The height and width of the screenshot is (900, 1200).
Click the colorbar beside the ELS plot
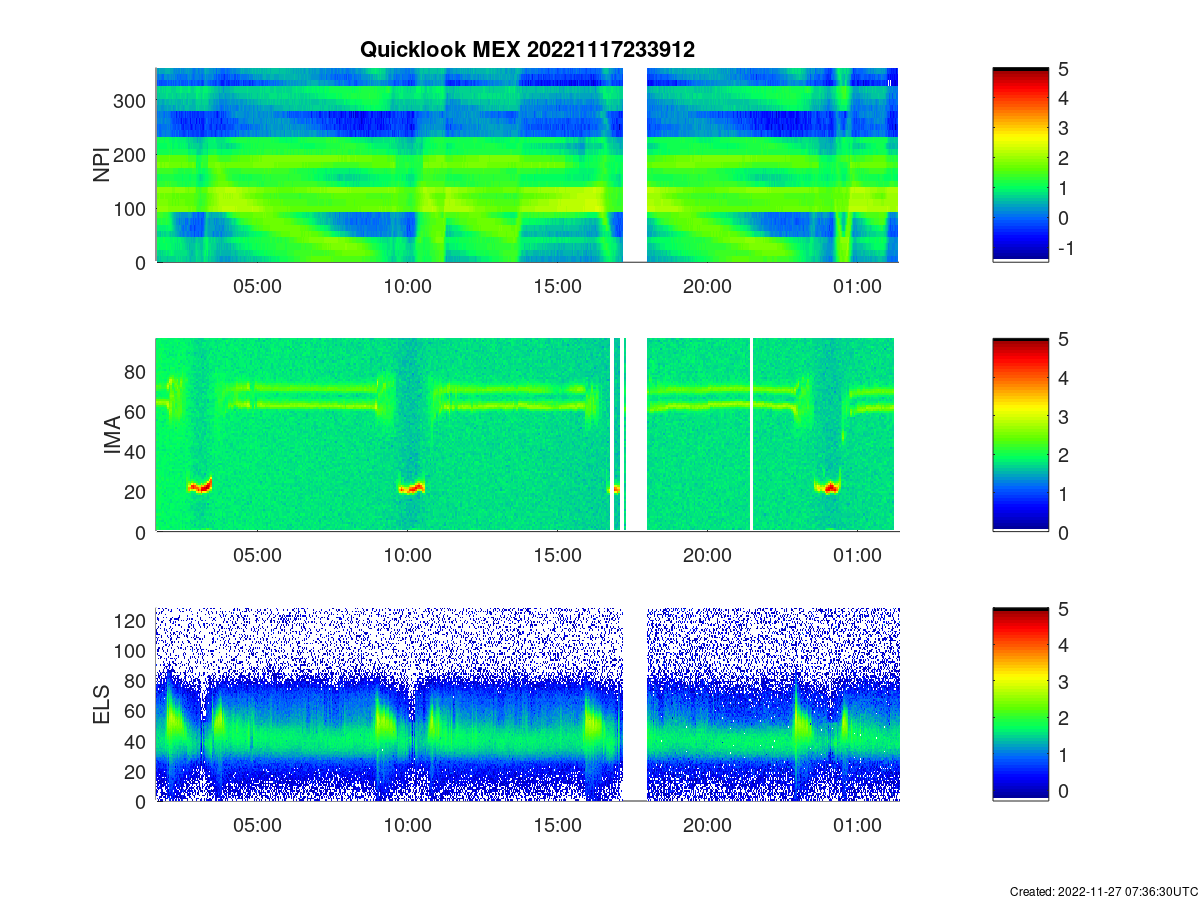(x=1020, y=704)
